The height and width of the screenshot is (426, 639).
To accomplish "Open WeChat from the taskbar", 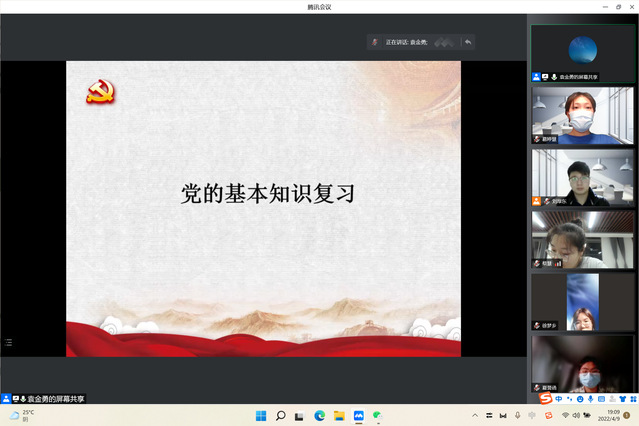I will [x=378, y=416].
